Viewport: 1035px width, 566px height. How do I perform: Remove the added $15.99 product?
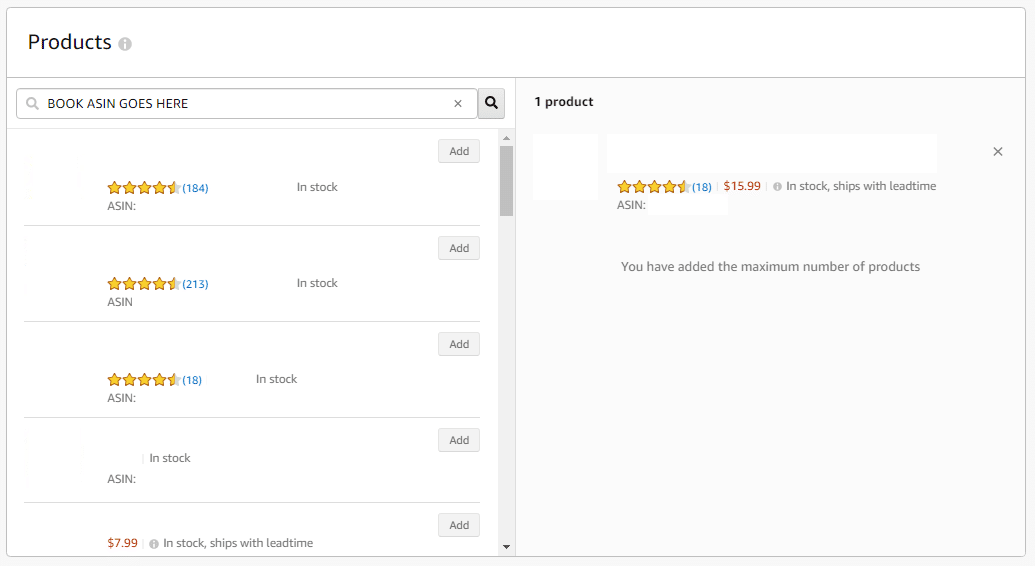(x=997, y=152)
